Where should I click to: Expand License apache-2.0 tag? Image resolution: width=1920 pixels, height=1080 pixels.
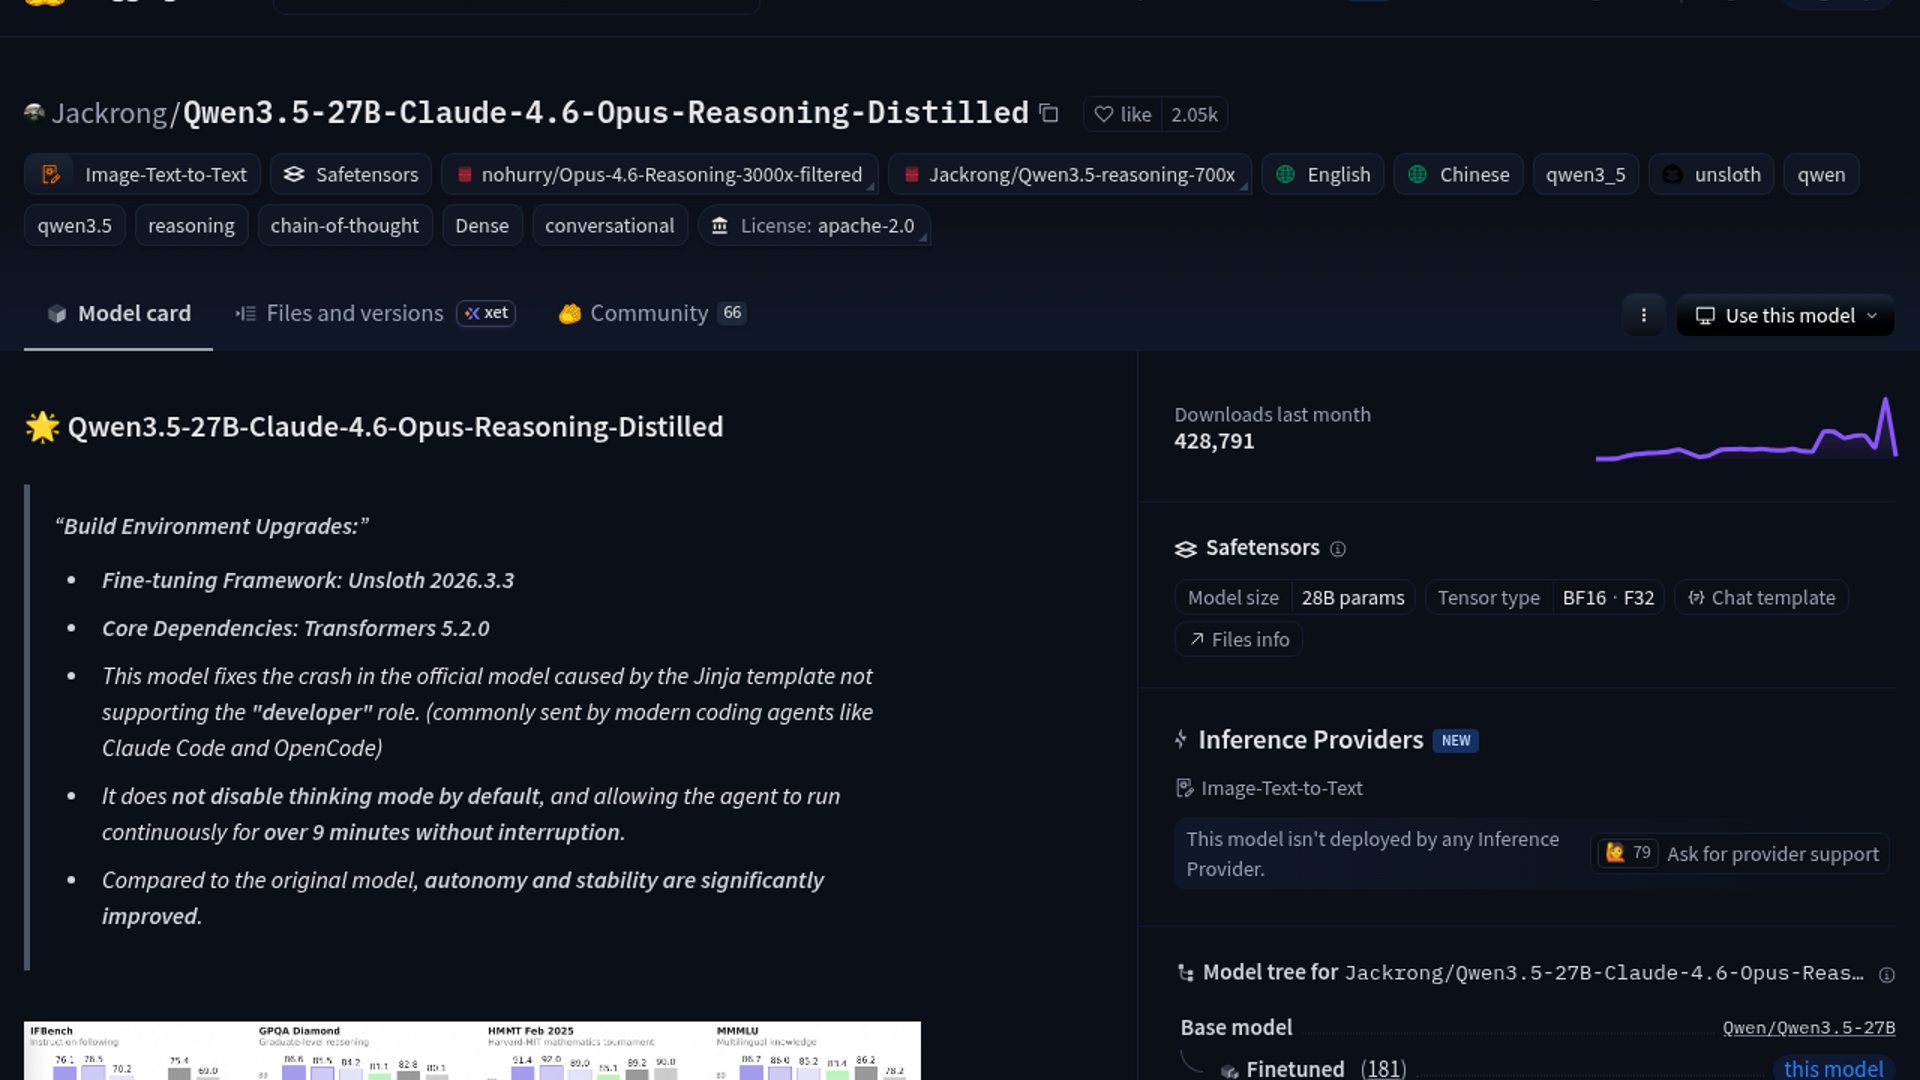click(814, 226)
